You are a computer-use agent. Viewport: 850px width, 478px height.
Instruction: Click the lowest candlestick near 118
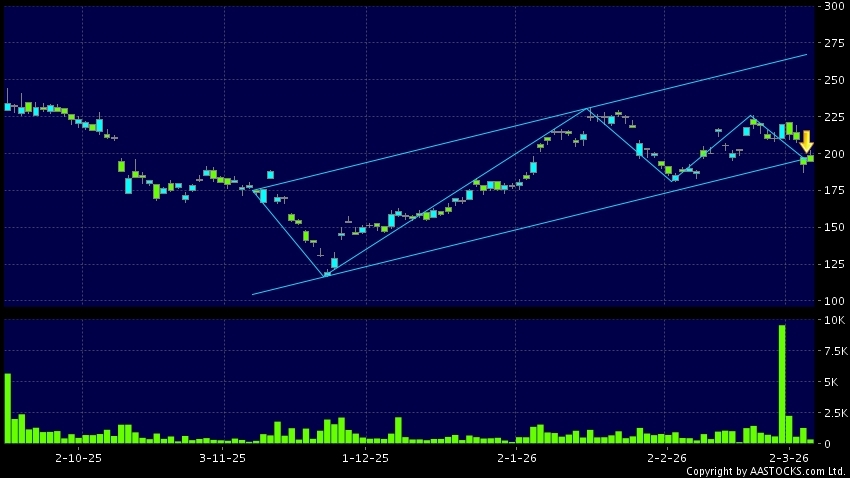326,273
